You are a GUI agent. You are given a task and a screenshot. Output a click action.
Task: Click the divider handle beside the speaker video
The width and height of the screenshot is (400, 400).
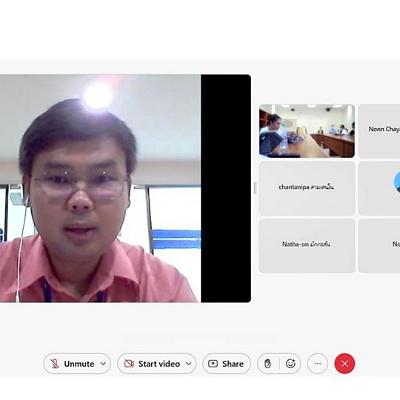255,188
